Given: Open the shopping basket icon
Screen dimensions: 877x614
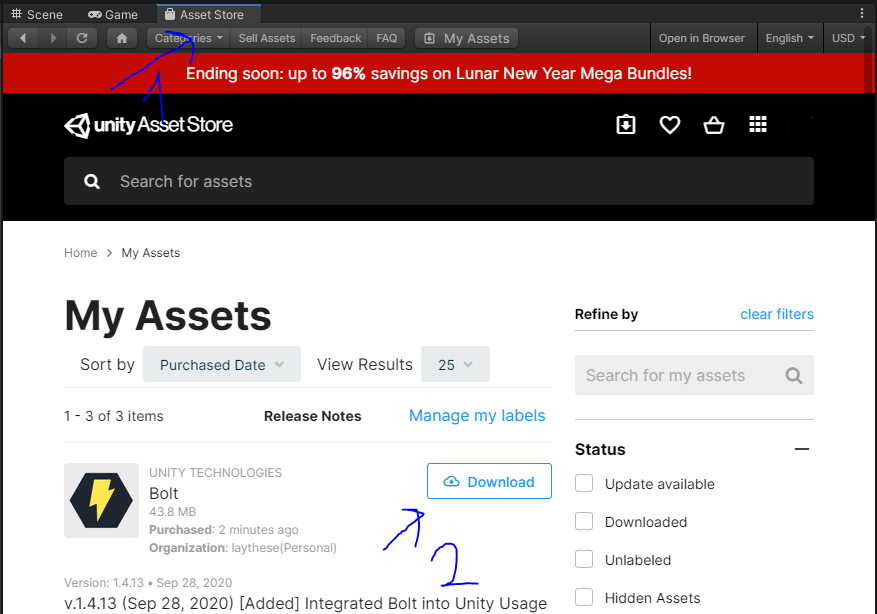Looking at the screenshot, I should pos(714,124).
